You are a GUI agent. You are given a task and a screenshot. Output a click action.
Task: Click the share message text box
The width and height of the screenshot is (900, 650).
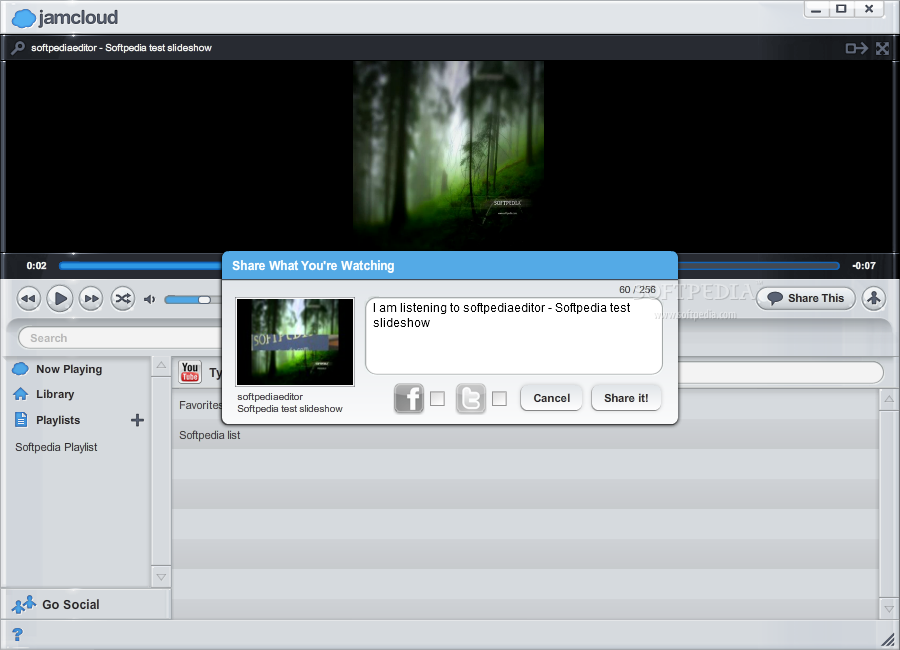pyautogui.click(x=514, y=336)
